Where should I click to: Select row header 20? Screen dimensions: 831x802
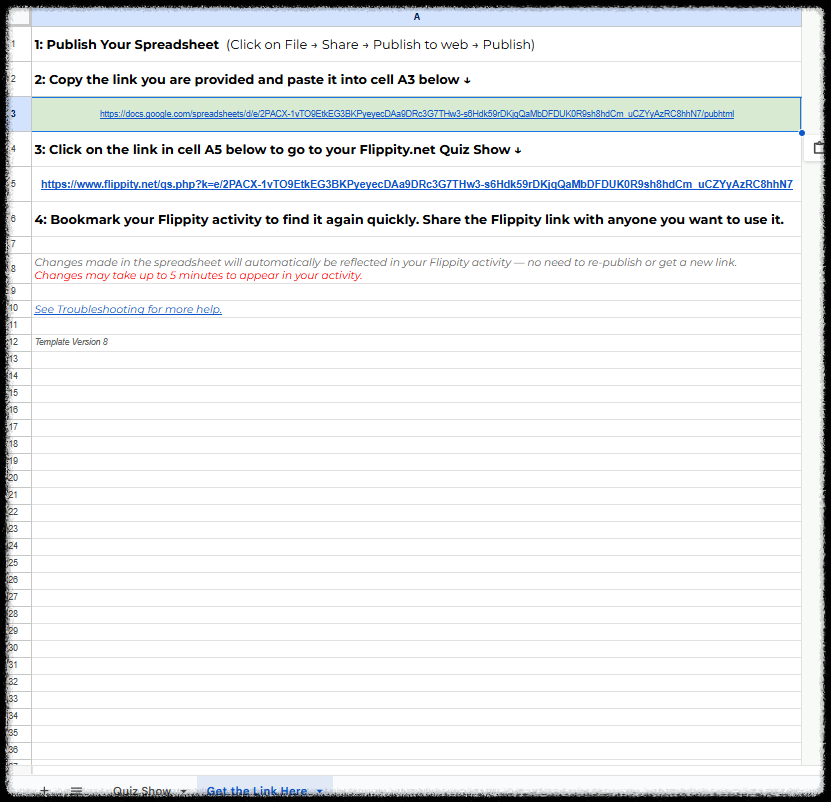coord(20,478)
